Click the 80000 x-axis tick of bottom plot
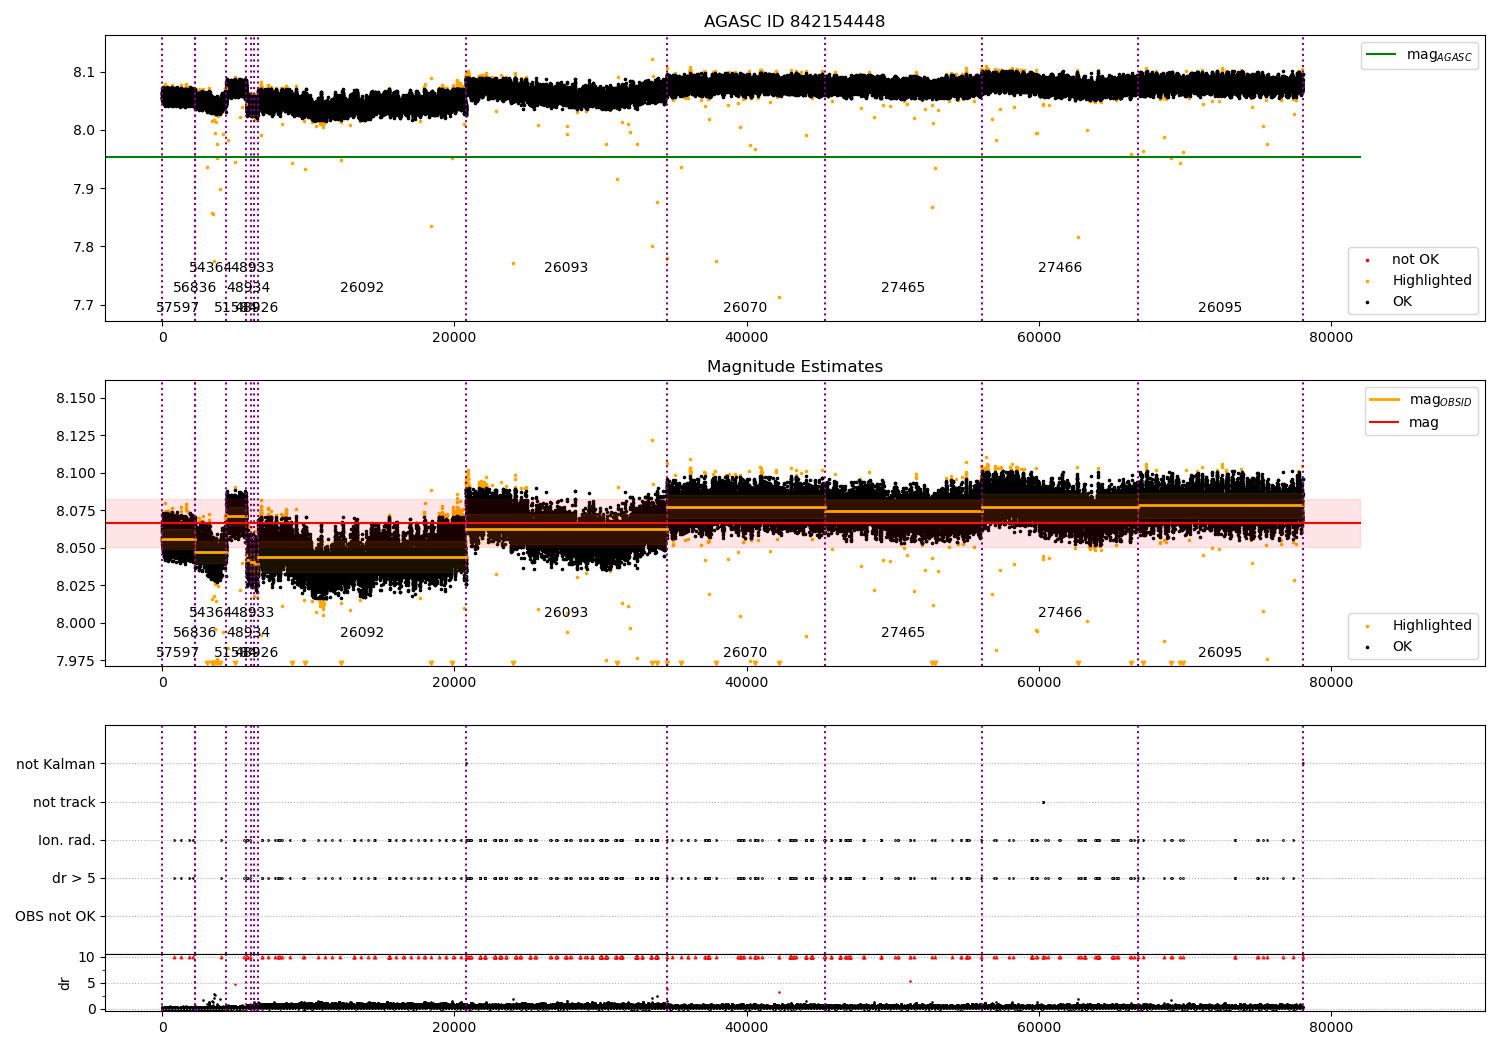This screenshot has height=1050, width=1500. click(1331, 1027)
